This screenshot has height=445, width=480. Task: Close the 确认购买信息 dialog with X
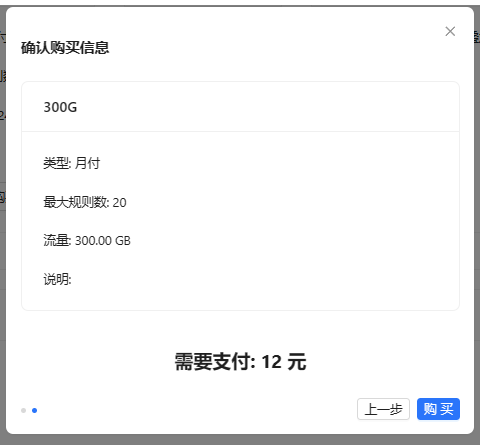pyautogui.click(x=450, y=31)
